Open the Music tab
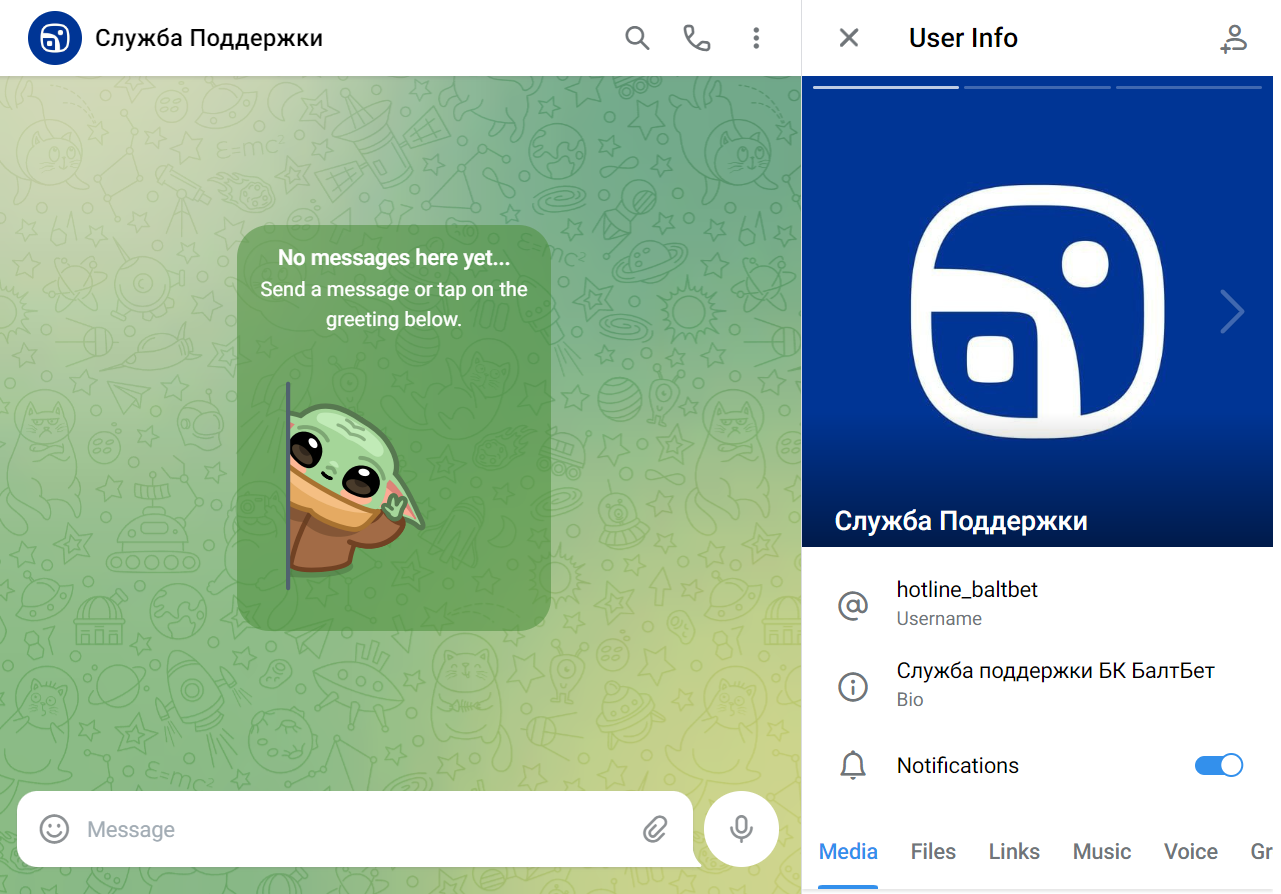The width and height of the screenshot is (1281, 894). coord(1101,852)
